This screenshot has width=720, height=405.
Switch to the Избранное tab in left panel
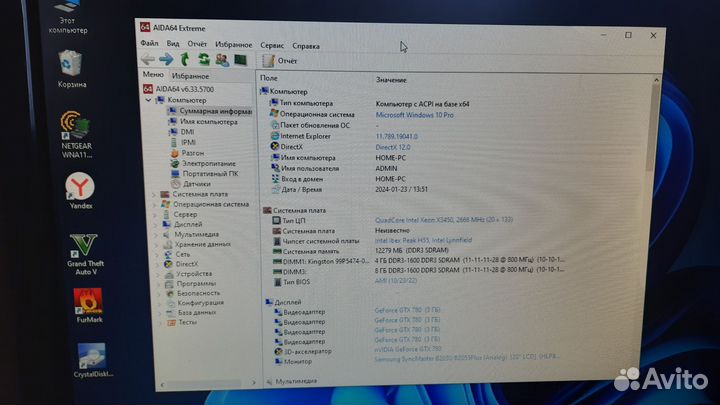coord(190,75)
